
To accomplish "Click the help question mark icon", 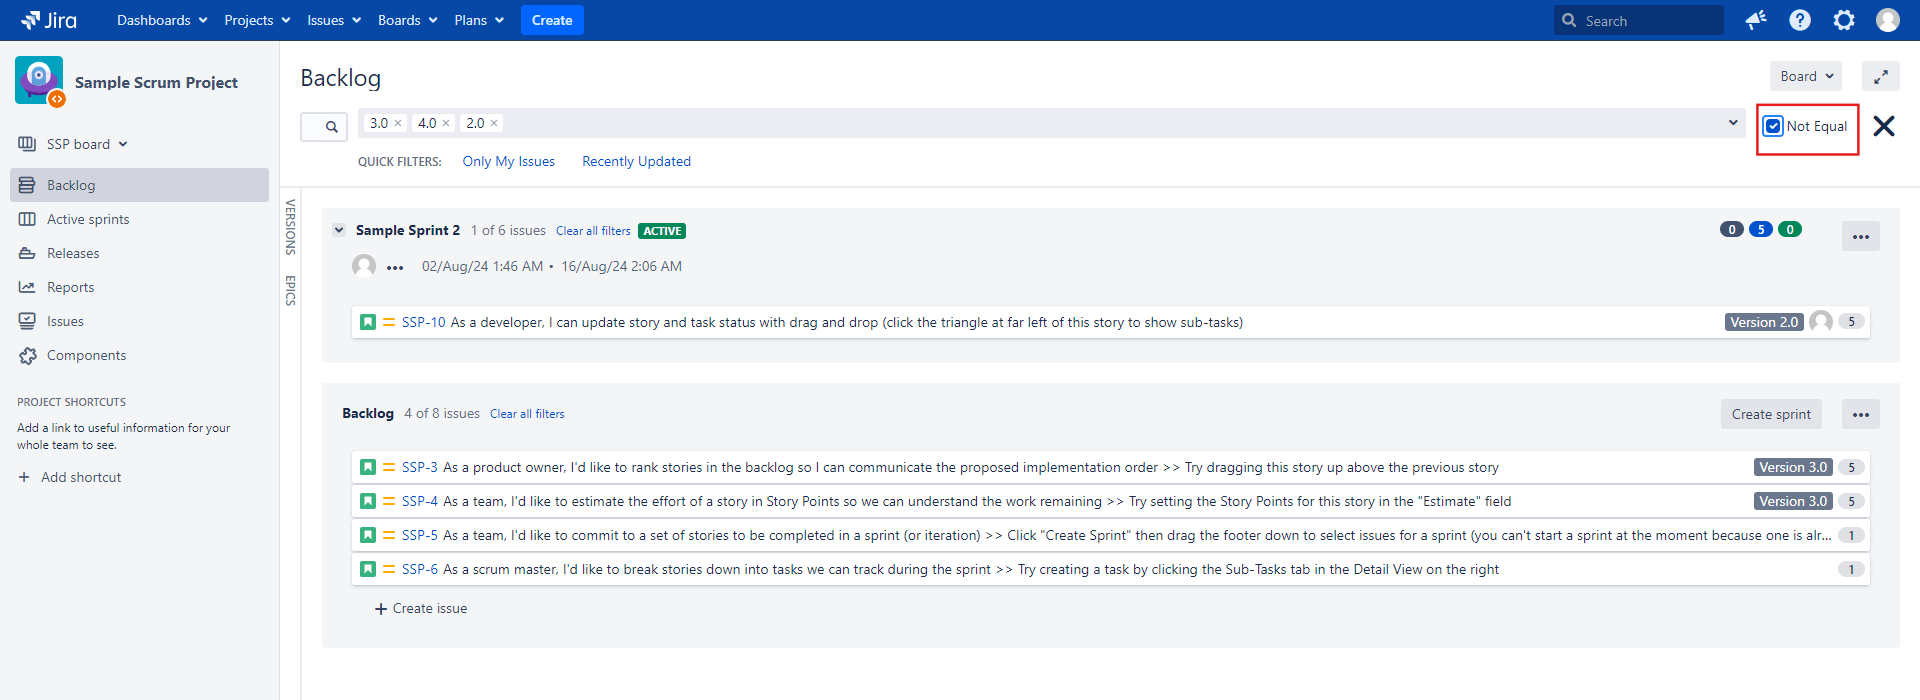I will pos(1800,20).
